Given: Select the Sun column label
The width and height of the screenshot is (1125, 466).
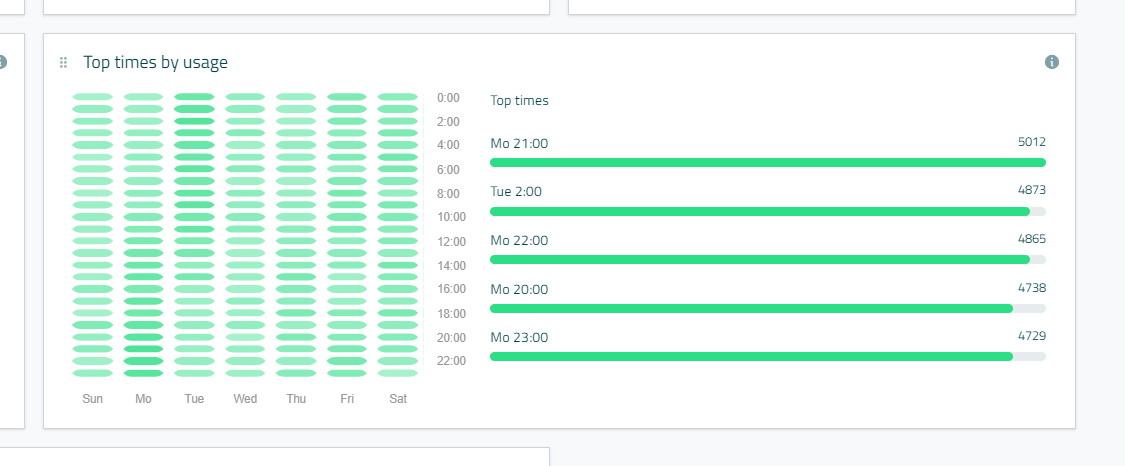Looking at the screenshot, I should click(93, 399).
